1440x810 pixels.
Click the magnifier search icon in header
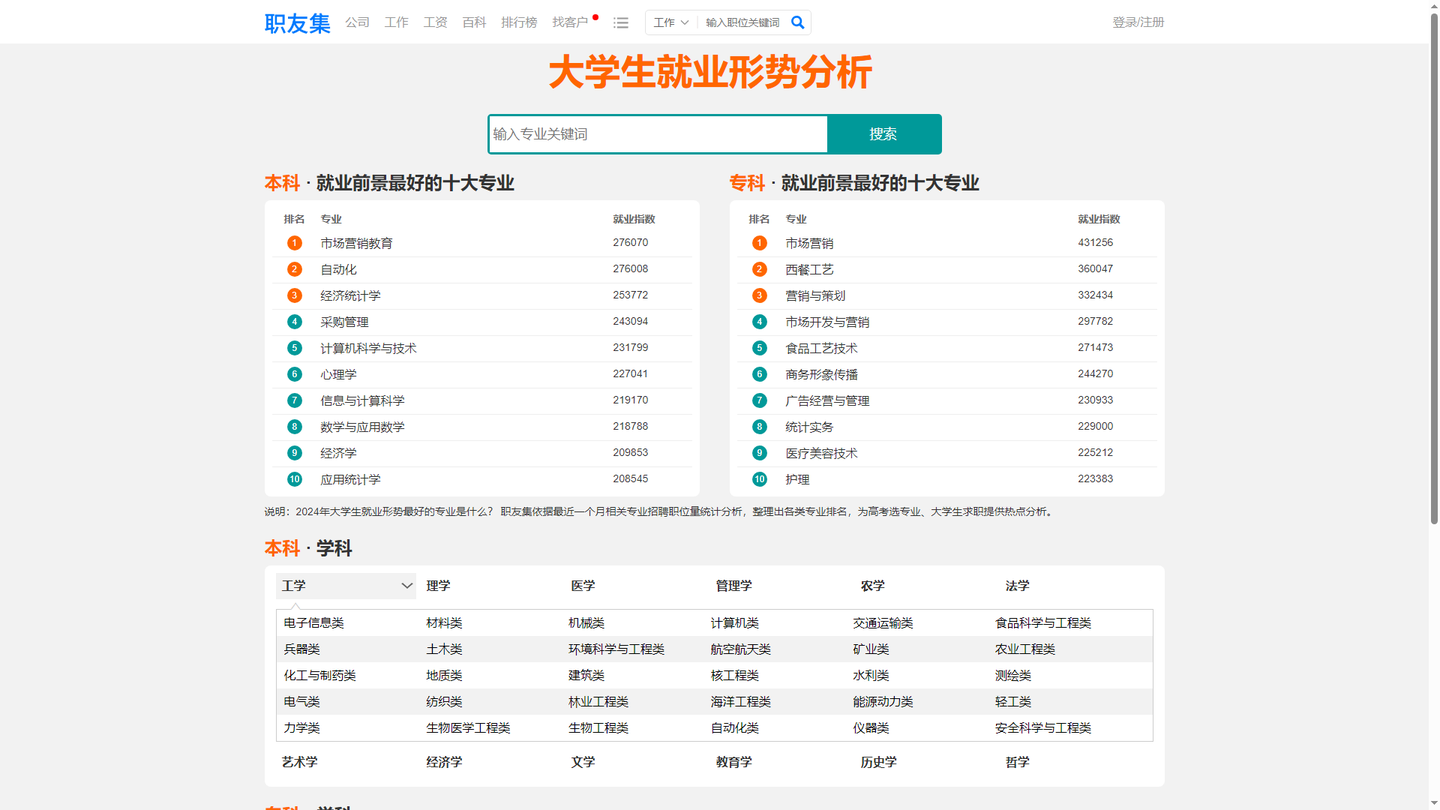[798, 22]
